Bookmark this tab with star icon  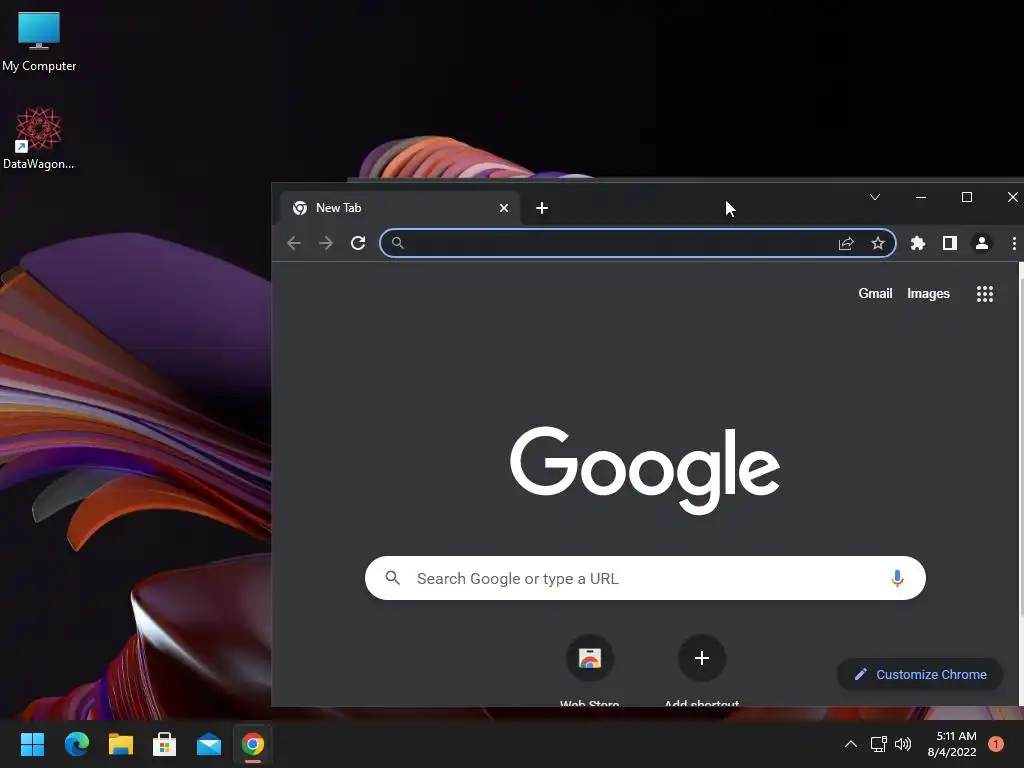pyautogui.click(x=878, y=244)
